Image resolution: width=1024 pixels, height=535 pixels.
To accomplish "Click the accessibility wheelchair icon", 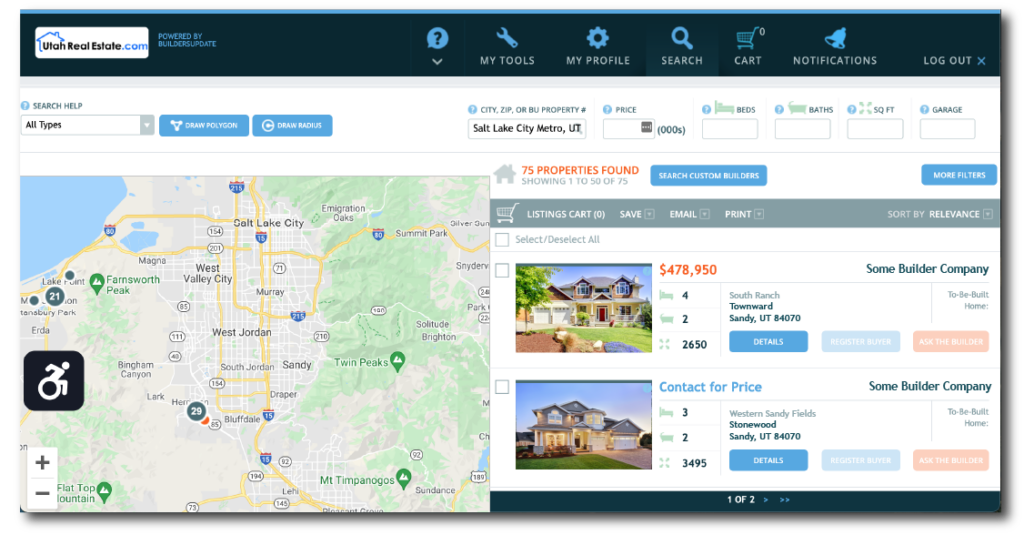I will tap(53, 381).
